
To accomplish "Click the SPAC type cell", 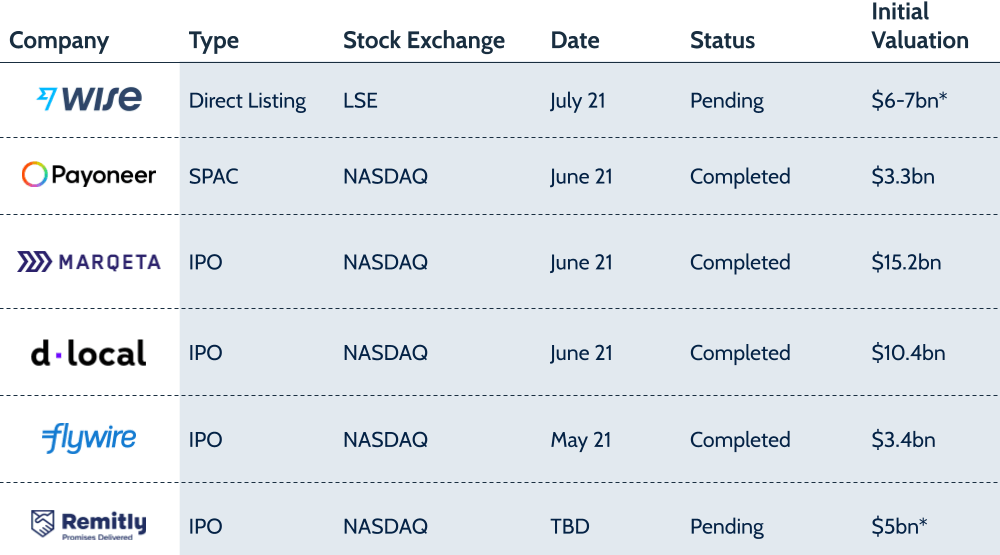I will click(x=214, y=177).
